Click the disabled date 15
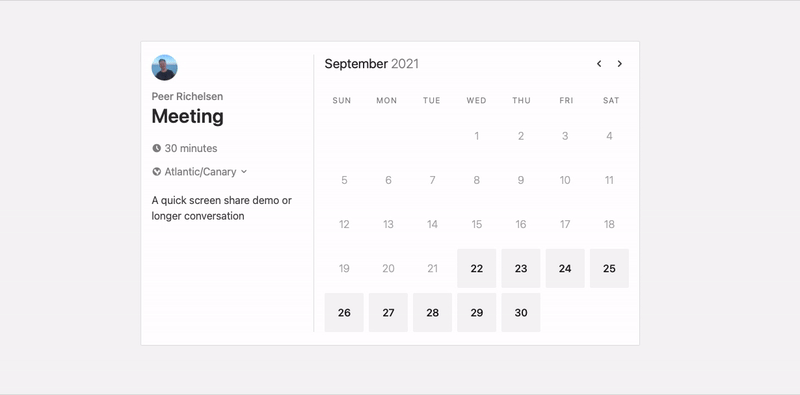800x395 pixels. pyautogui.click(x=477, y=224)
